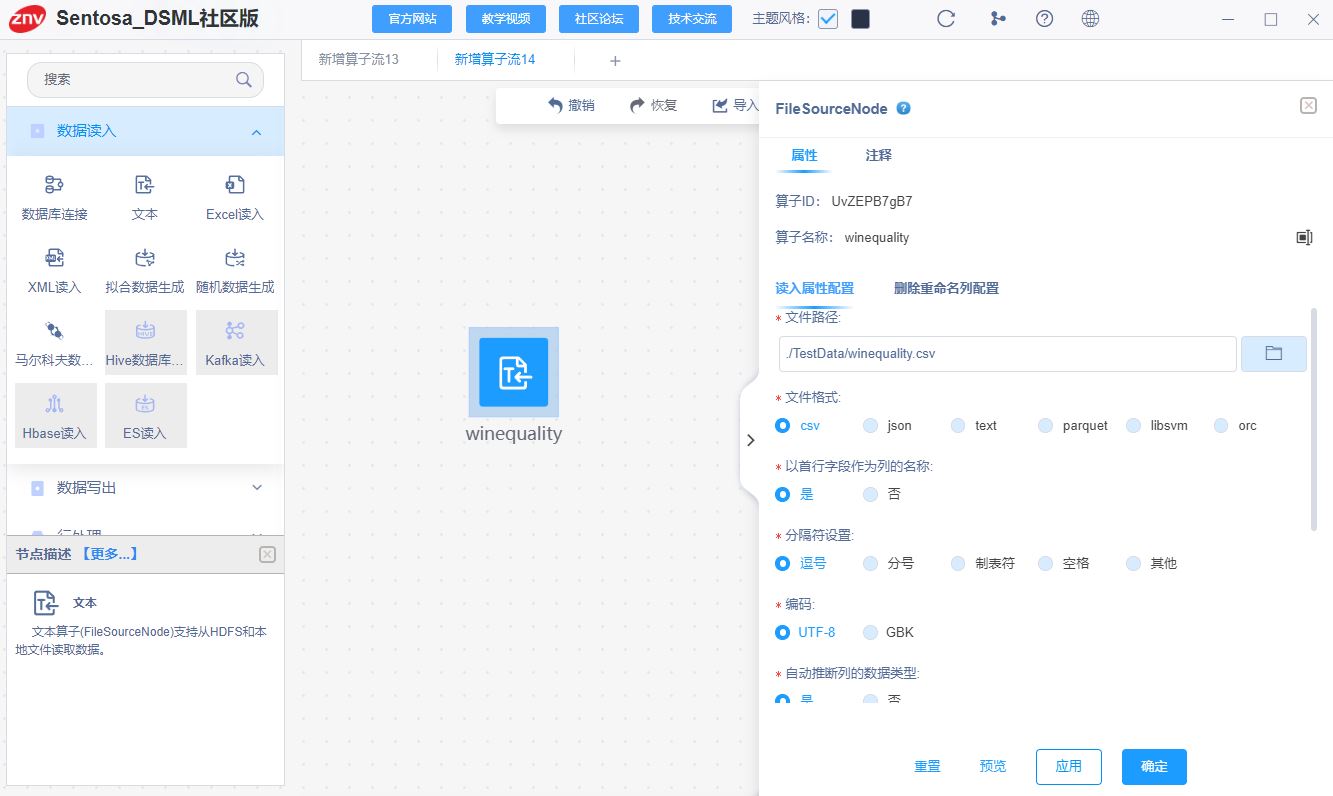Click the 预览 preview link
Viewport: 1333px width, 796px height.
[993, 766]
